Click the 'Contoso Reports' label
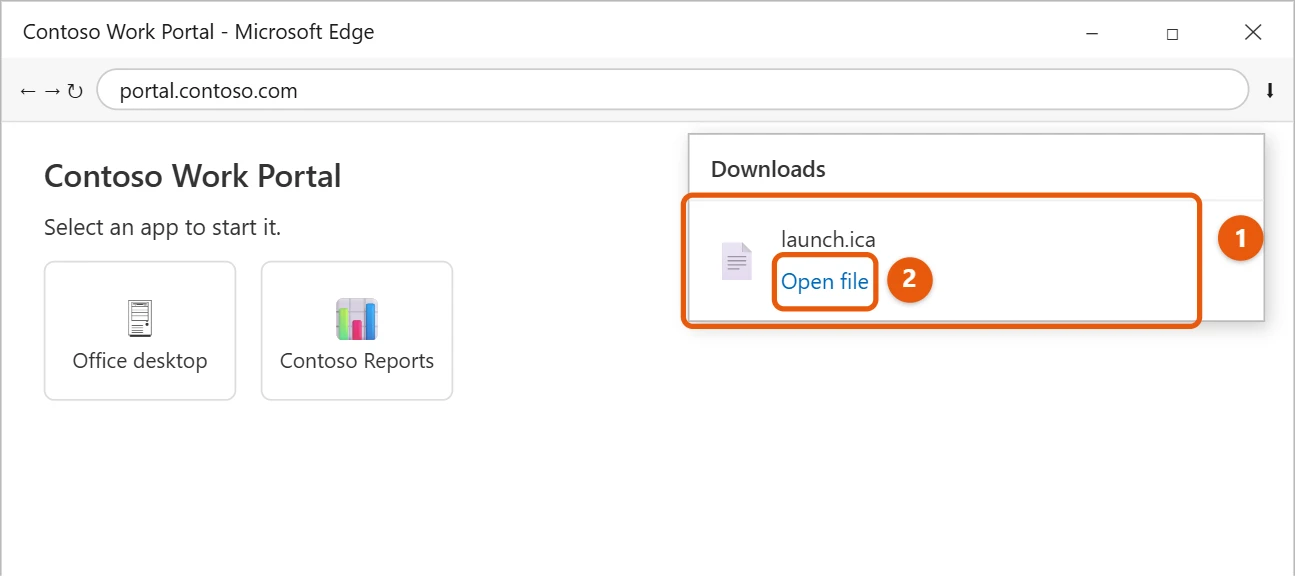This screenshot has width=1295, height=576. pyautogui.click(x=357, y=361)
